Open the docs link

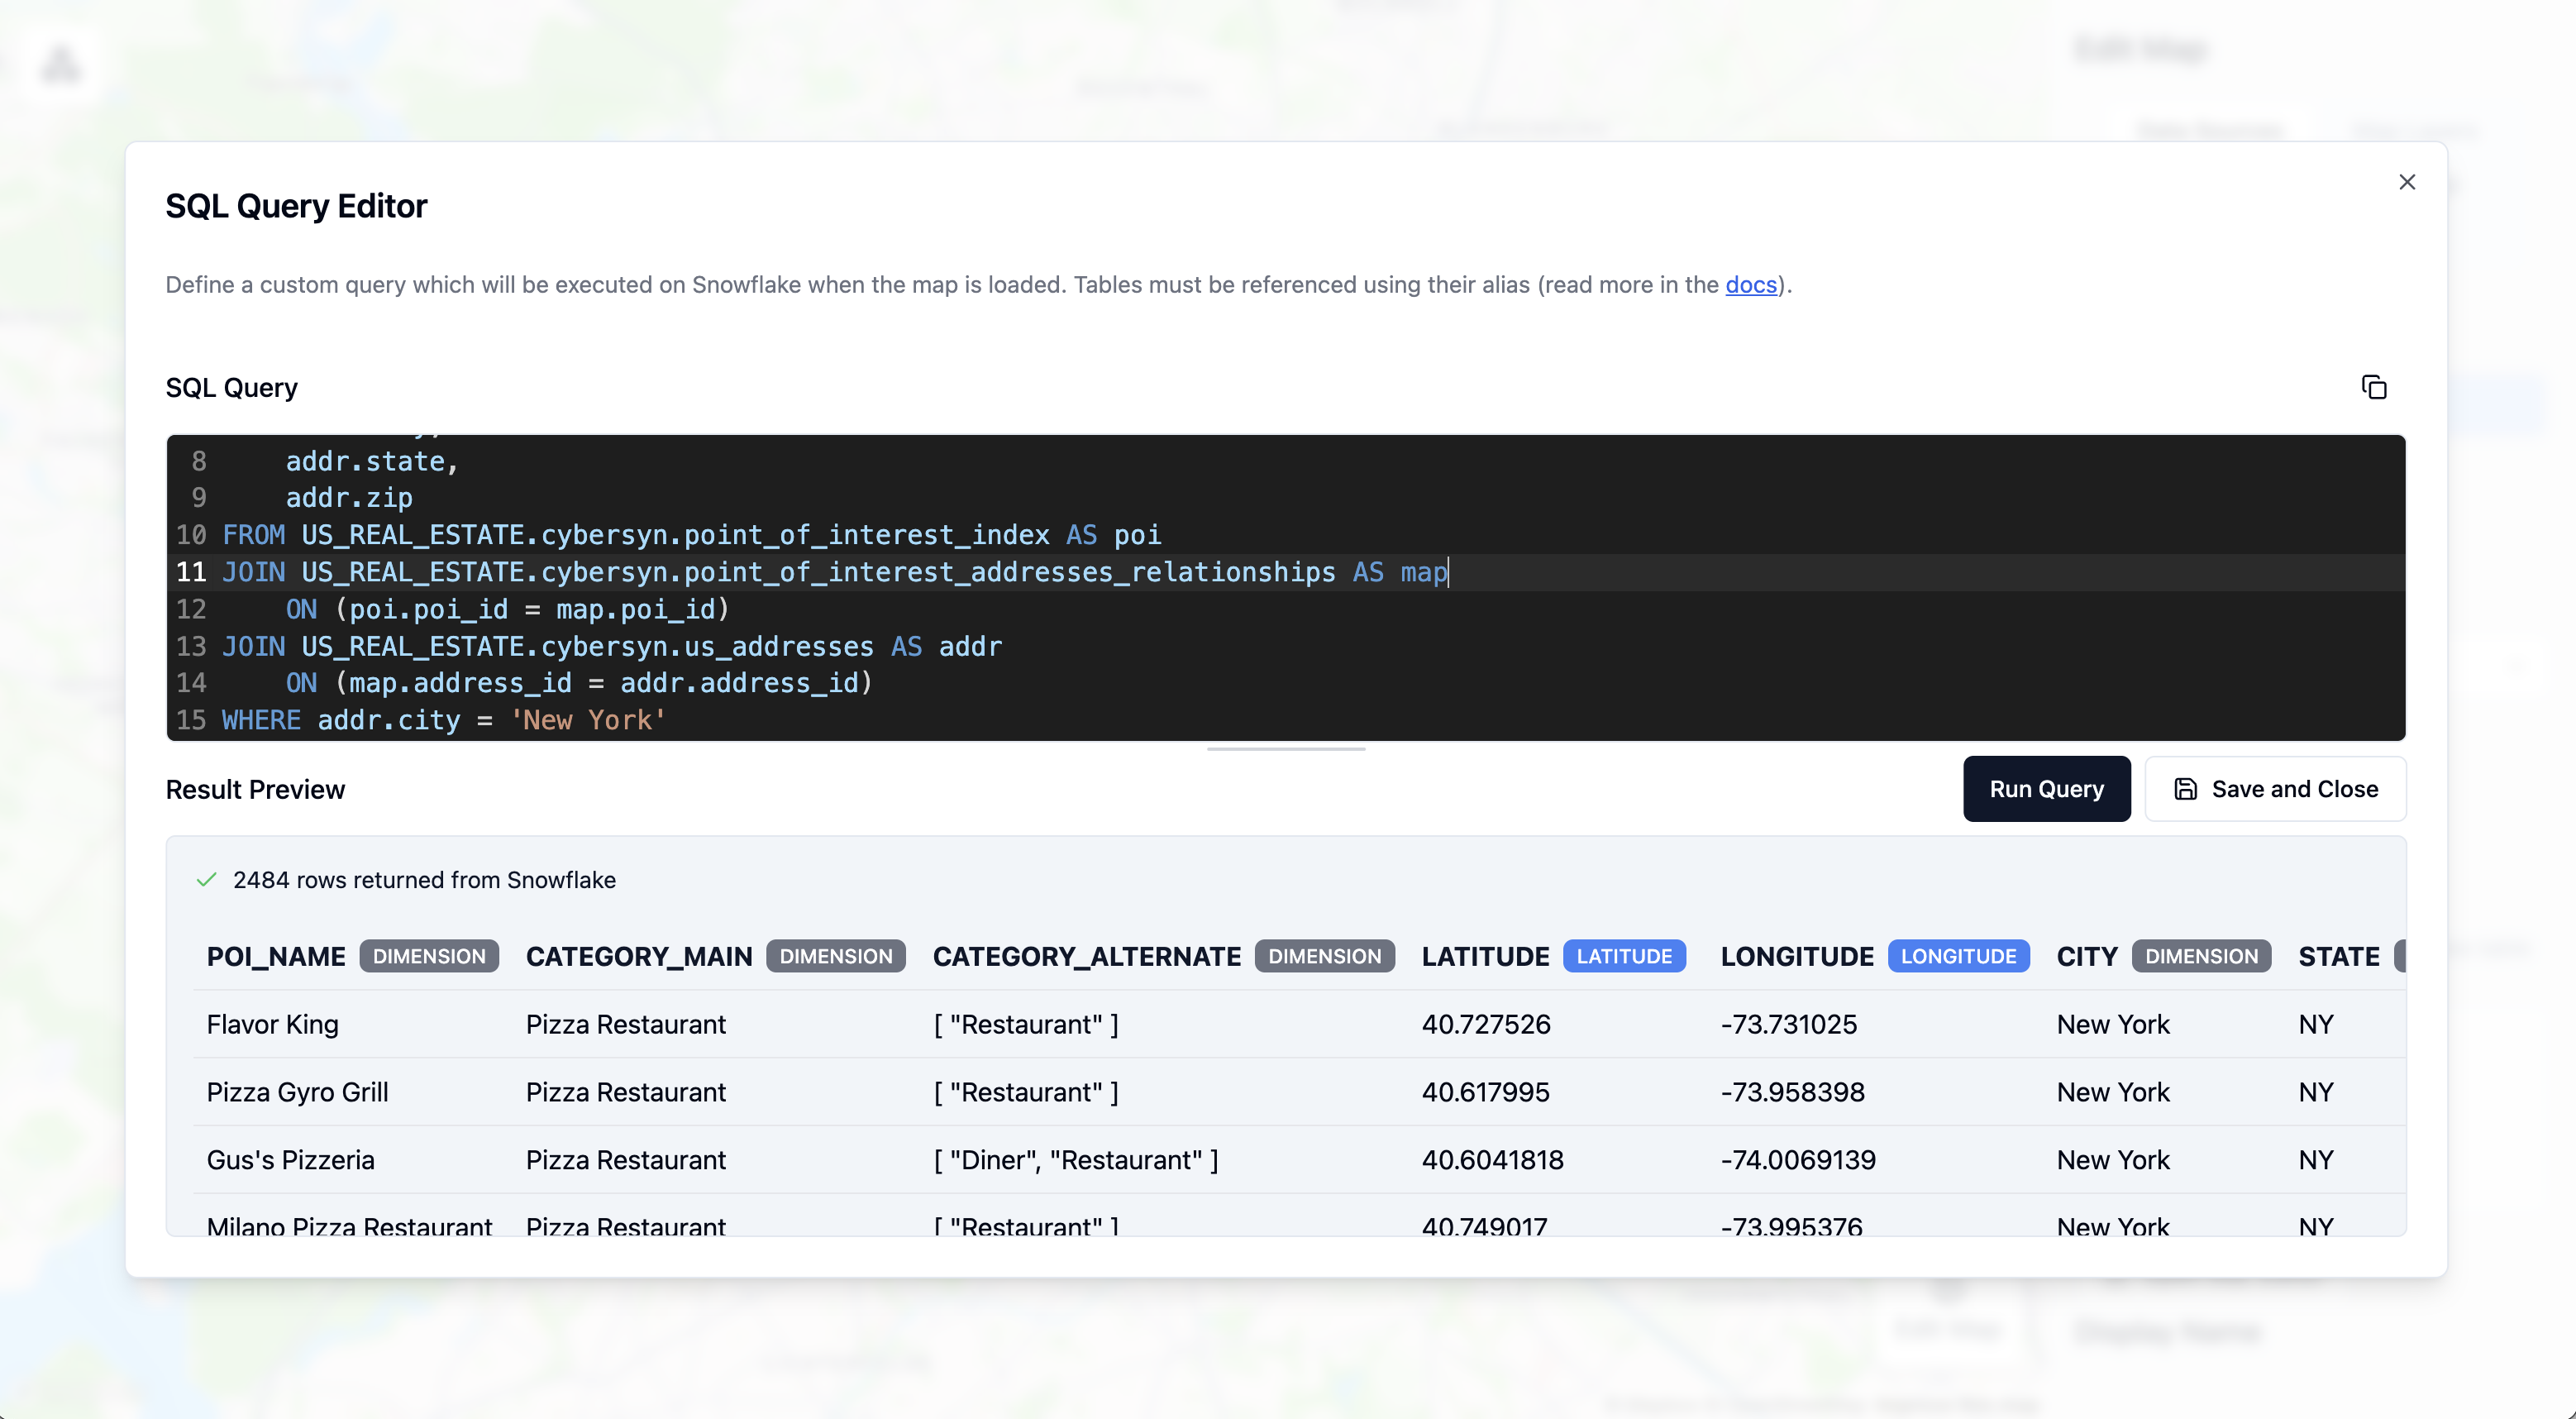coord(1751,285)
